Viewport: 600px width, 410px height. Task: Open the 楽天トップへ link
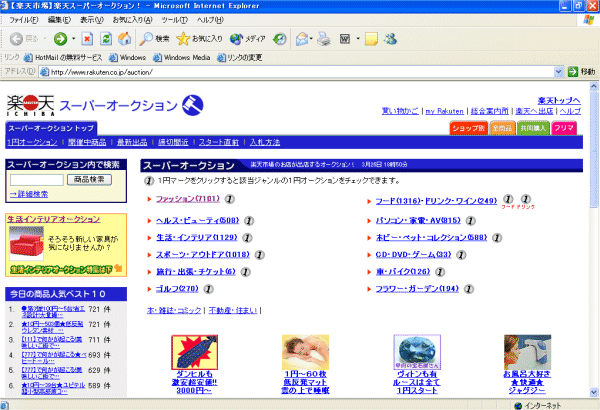[x=559, y=101]
